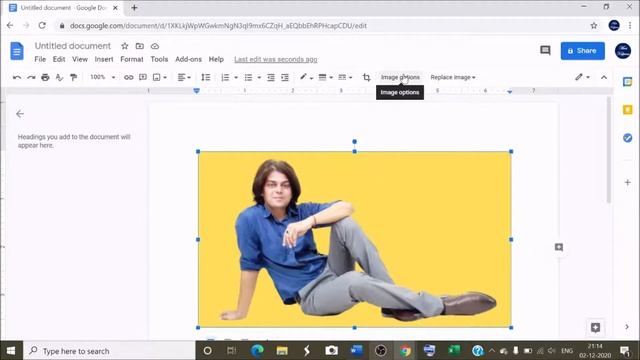The height and width of the screenshot is (360, 640).
Task: Open the Tools menu
Action: pyautogui.click(x=159, y=59)
